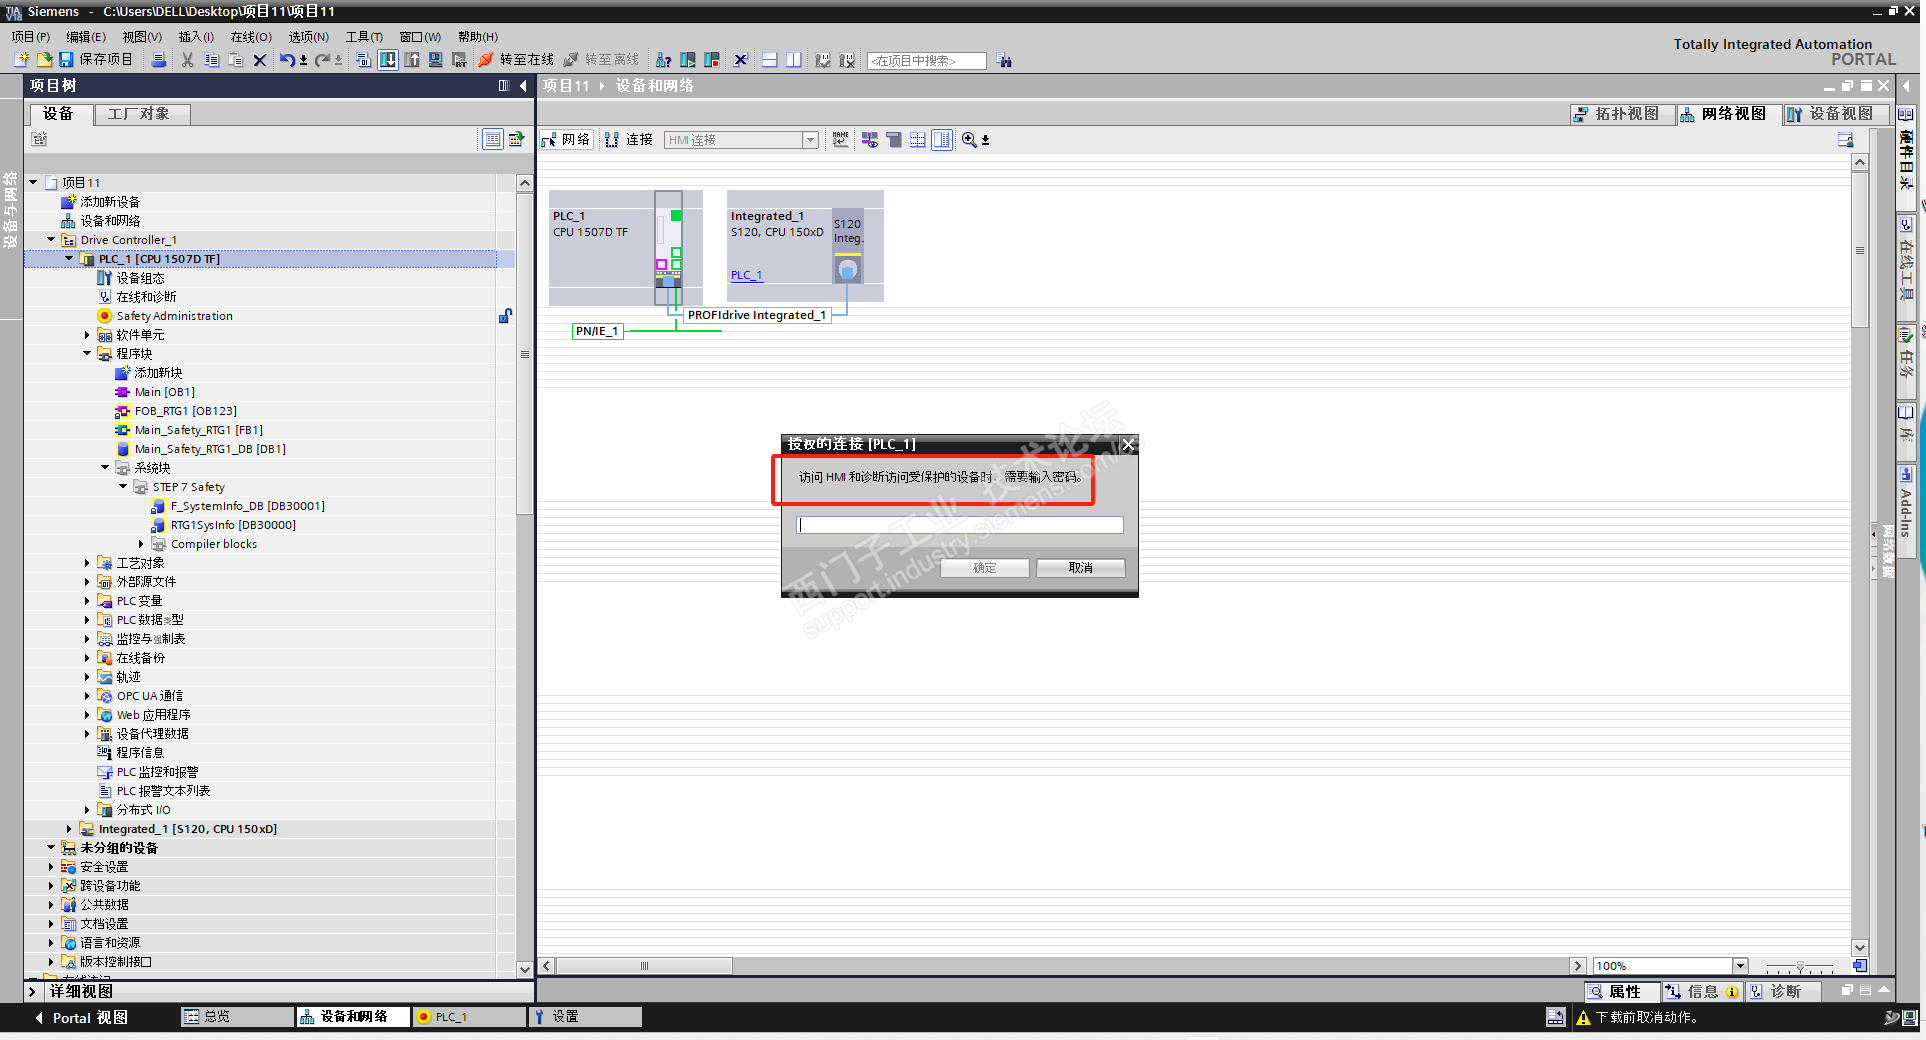Expand the 详细视图 detail view panel
This screenshot has width=1926, height=1040.
pyautogui.click(x=33, y=992)
